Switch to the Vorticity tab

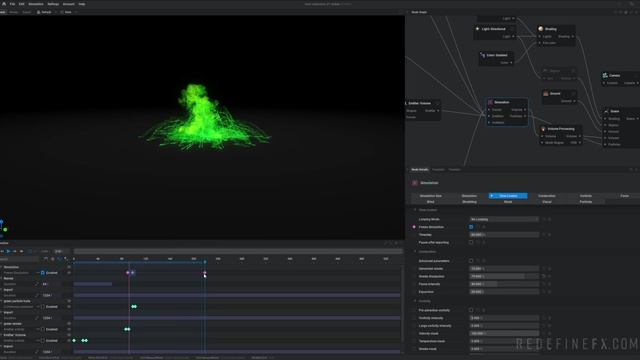click(586, 196)
